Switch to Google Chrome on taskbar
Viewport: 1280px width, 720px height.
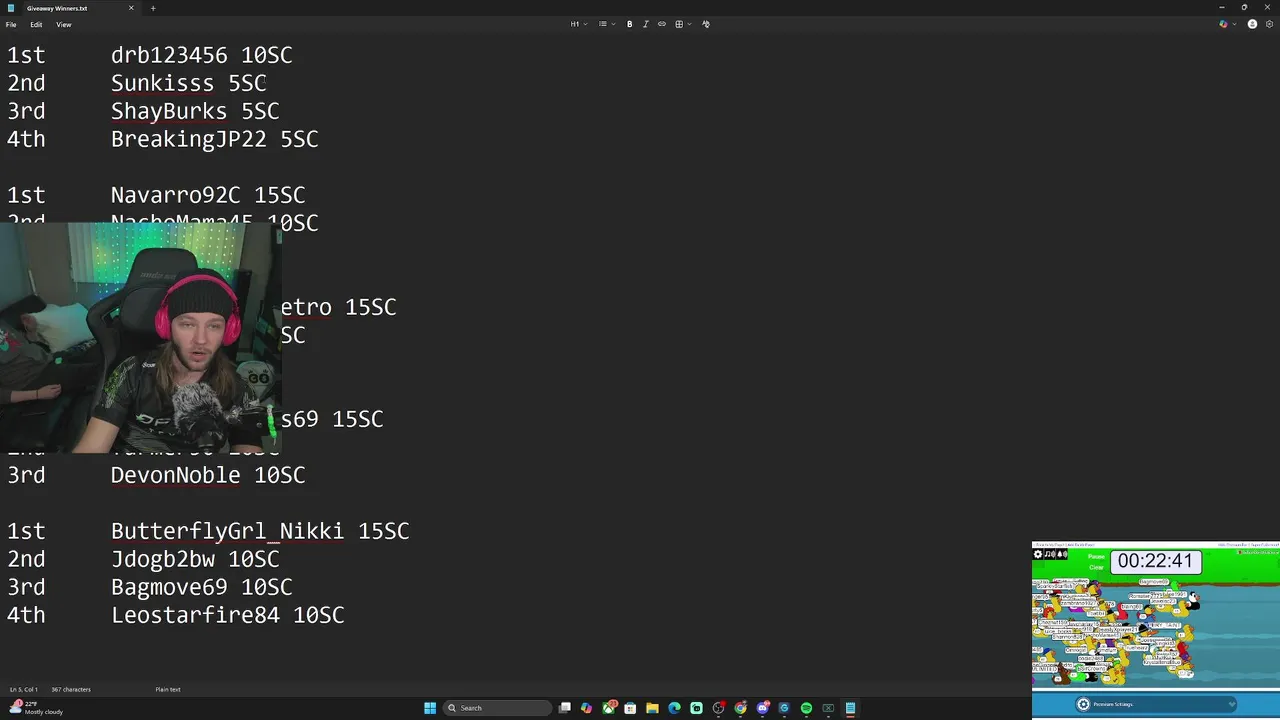740,708
